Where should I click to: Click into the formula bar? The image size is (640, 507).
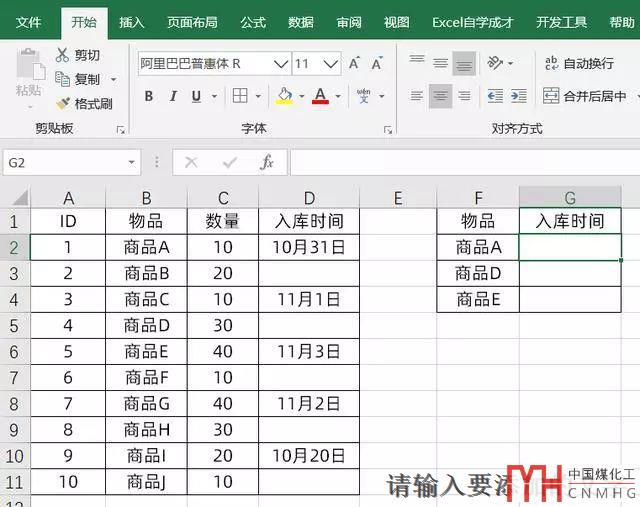click(465, 162)
